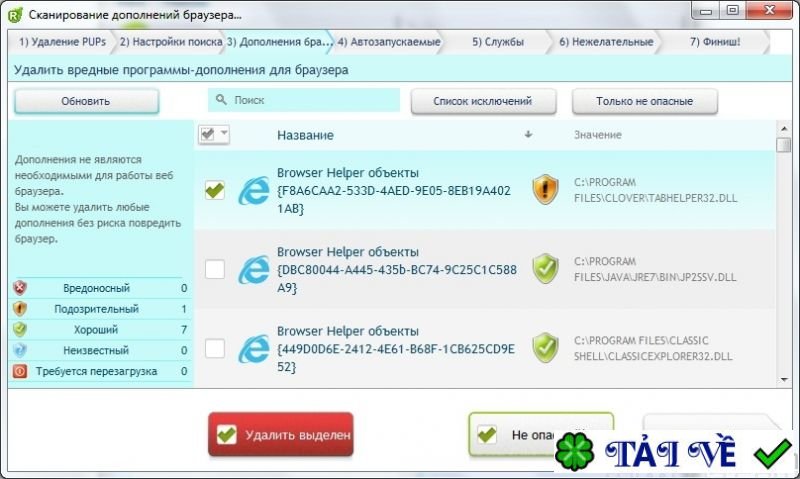This screenshot has height=479, width=800.
Task: Open the 2) Настройки поиска step
Action: click(171, 42)
